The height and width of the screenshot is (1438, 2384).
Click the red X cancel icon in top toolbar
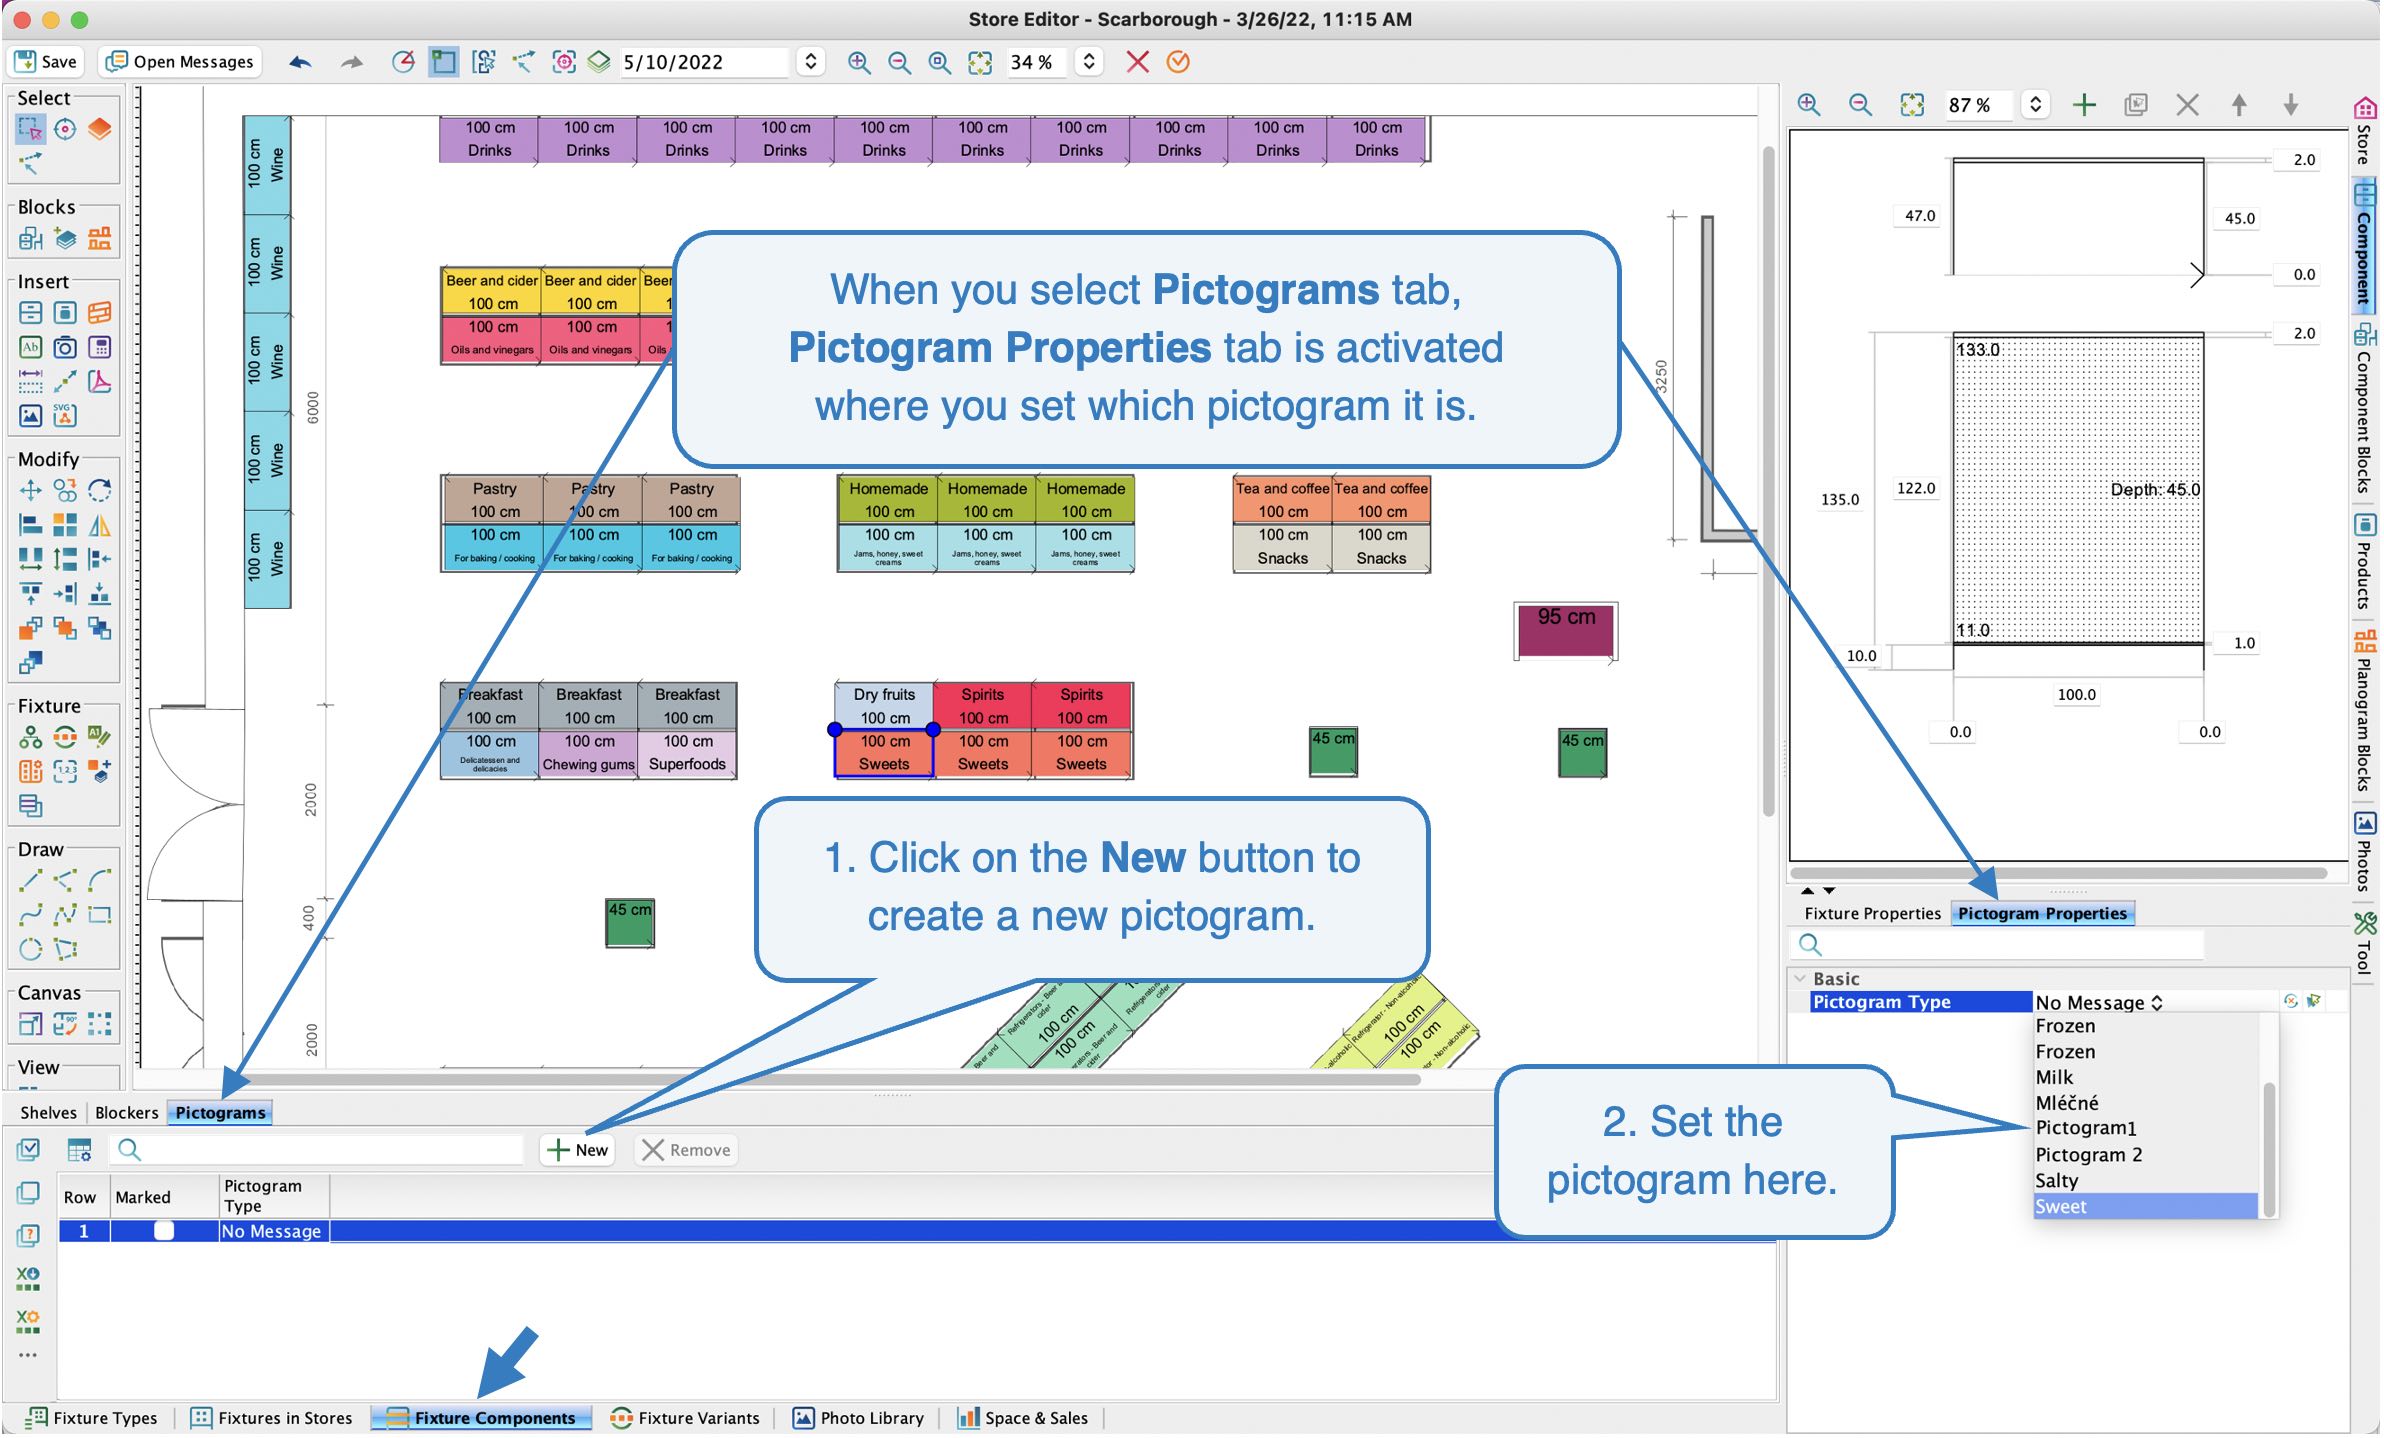tap(1137, 62)
